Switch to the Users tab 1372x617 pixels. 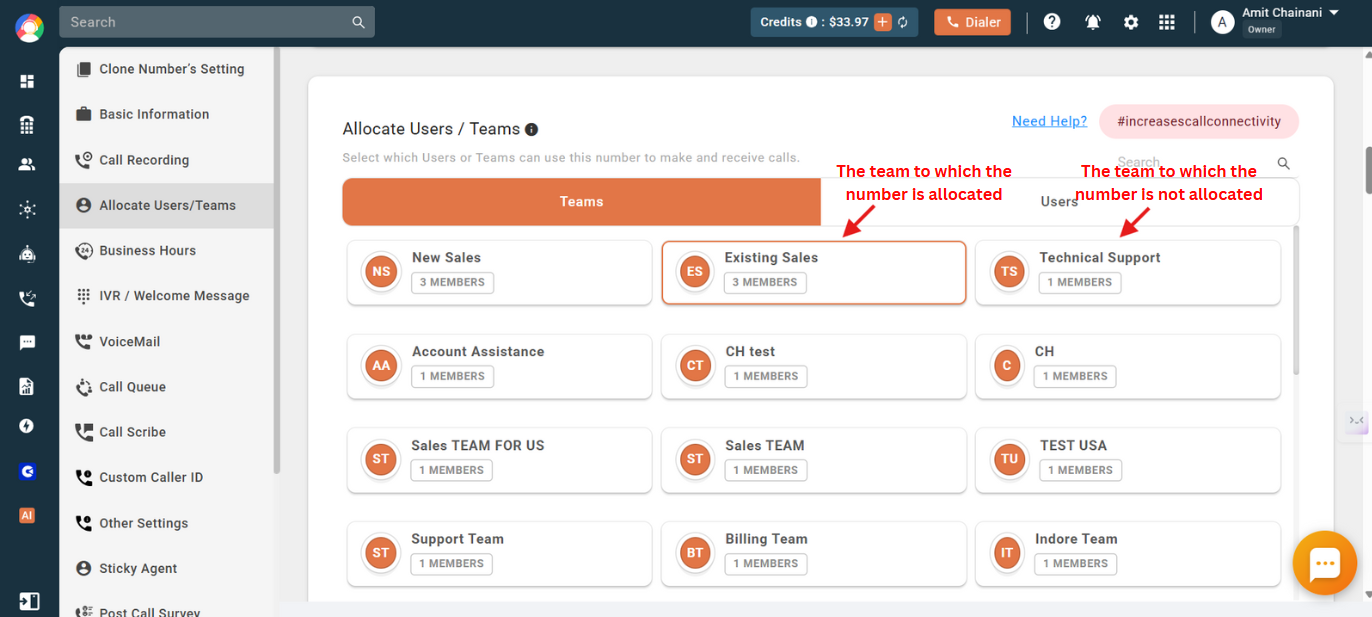pos(1060,202)
